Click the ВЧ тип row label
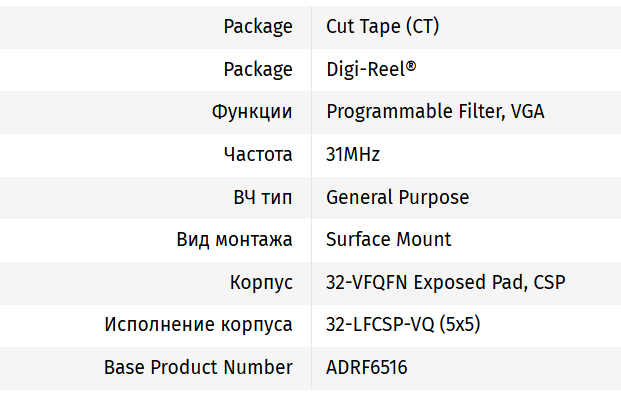Screen dimensions: 621x400 point(263,197)
